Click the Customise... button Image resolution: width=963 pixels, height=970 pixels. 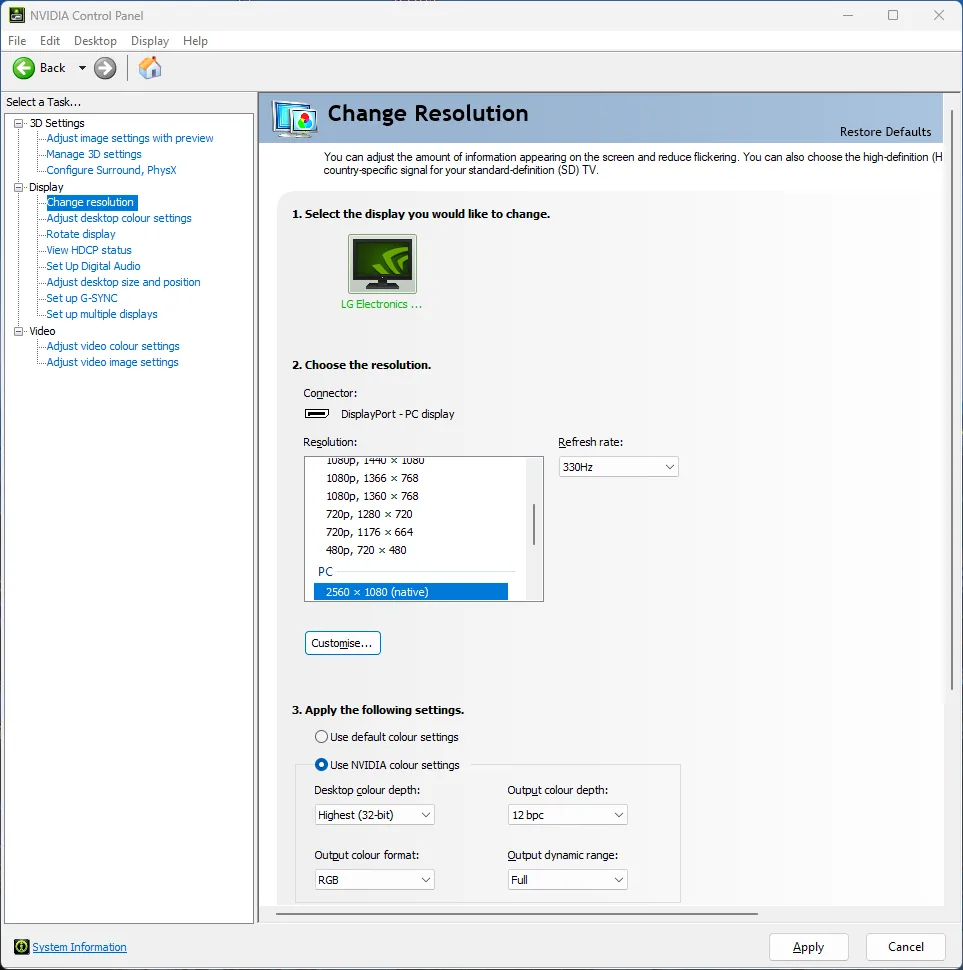click(342, 643)
